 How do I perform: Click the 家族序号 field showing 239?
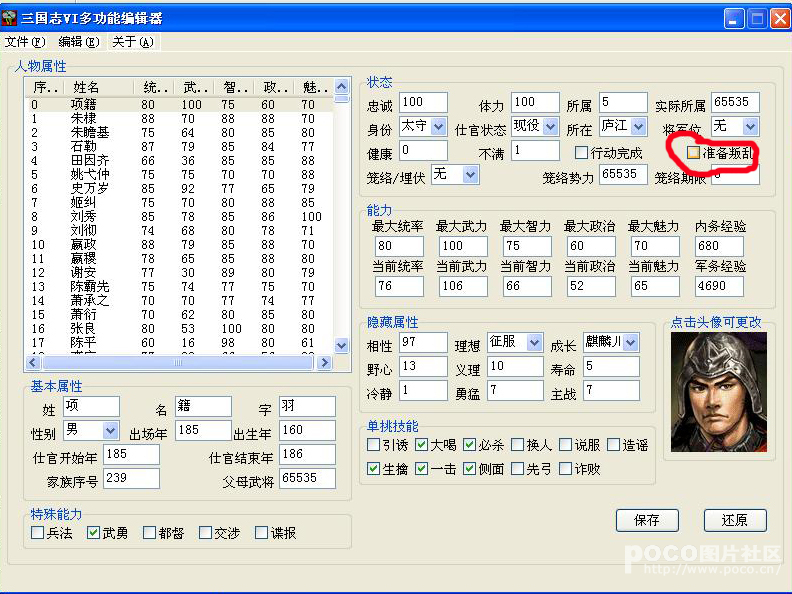[x=131, y=478]
